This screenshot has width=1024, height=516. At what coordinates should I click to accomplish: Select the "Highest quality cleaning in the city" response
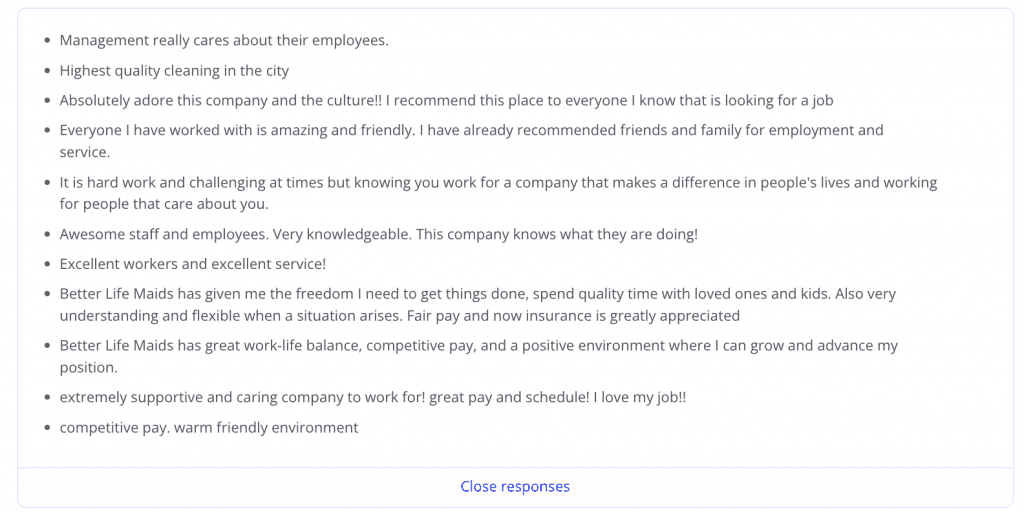click(174, 71)
